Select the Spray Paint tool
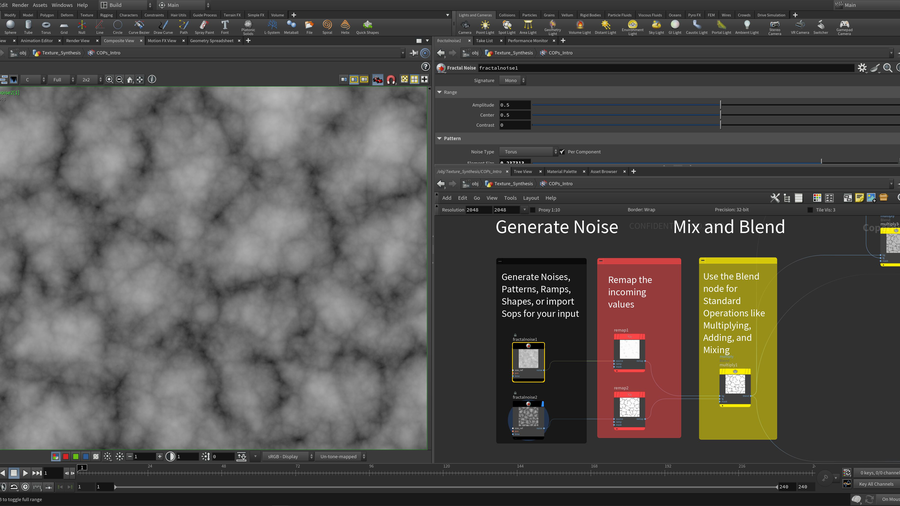Viewport: 900px width, 506px height. (204, 27)
